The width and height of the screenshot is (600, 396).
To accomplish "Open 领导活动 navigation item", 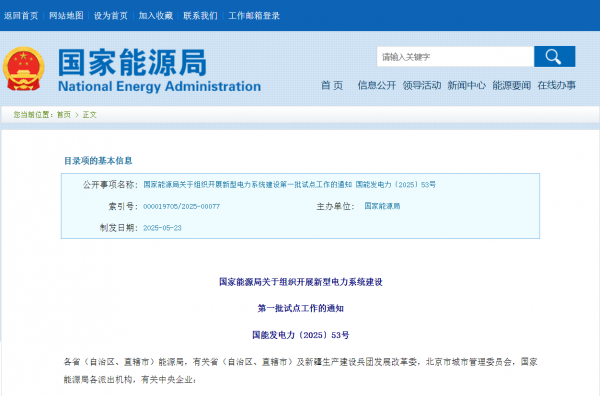I will (x=422, y=85).
